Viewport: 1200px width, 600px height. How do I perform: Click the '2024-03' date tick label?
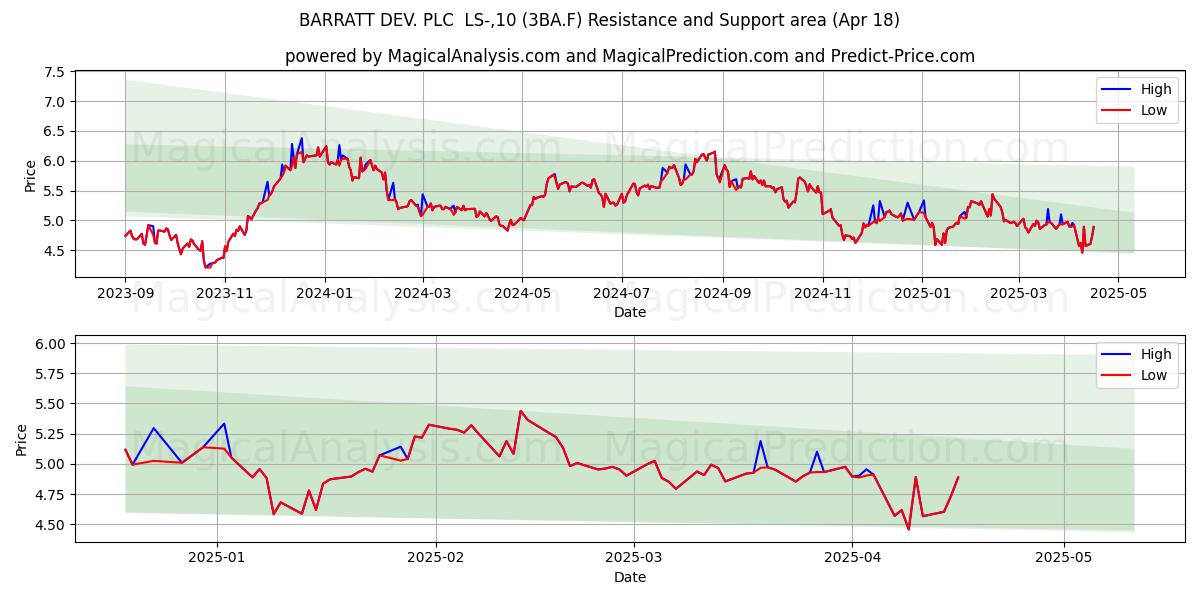[x=422, y=293]
